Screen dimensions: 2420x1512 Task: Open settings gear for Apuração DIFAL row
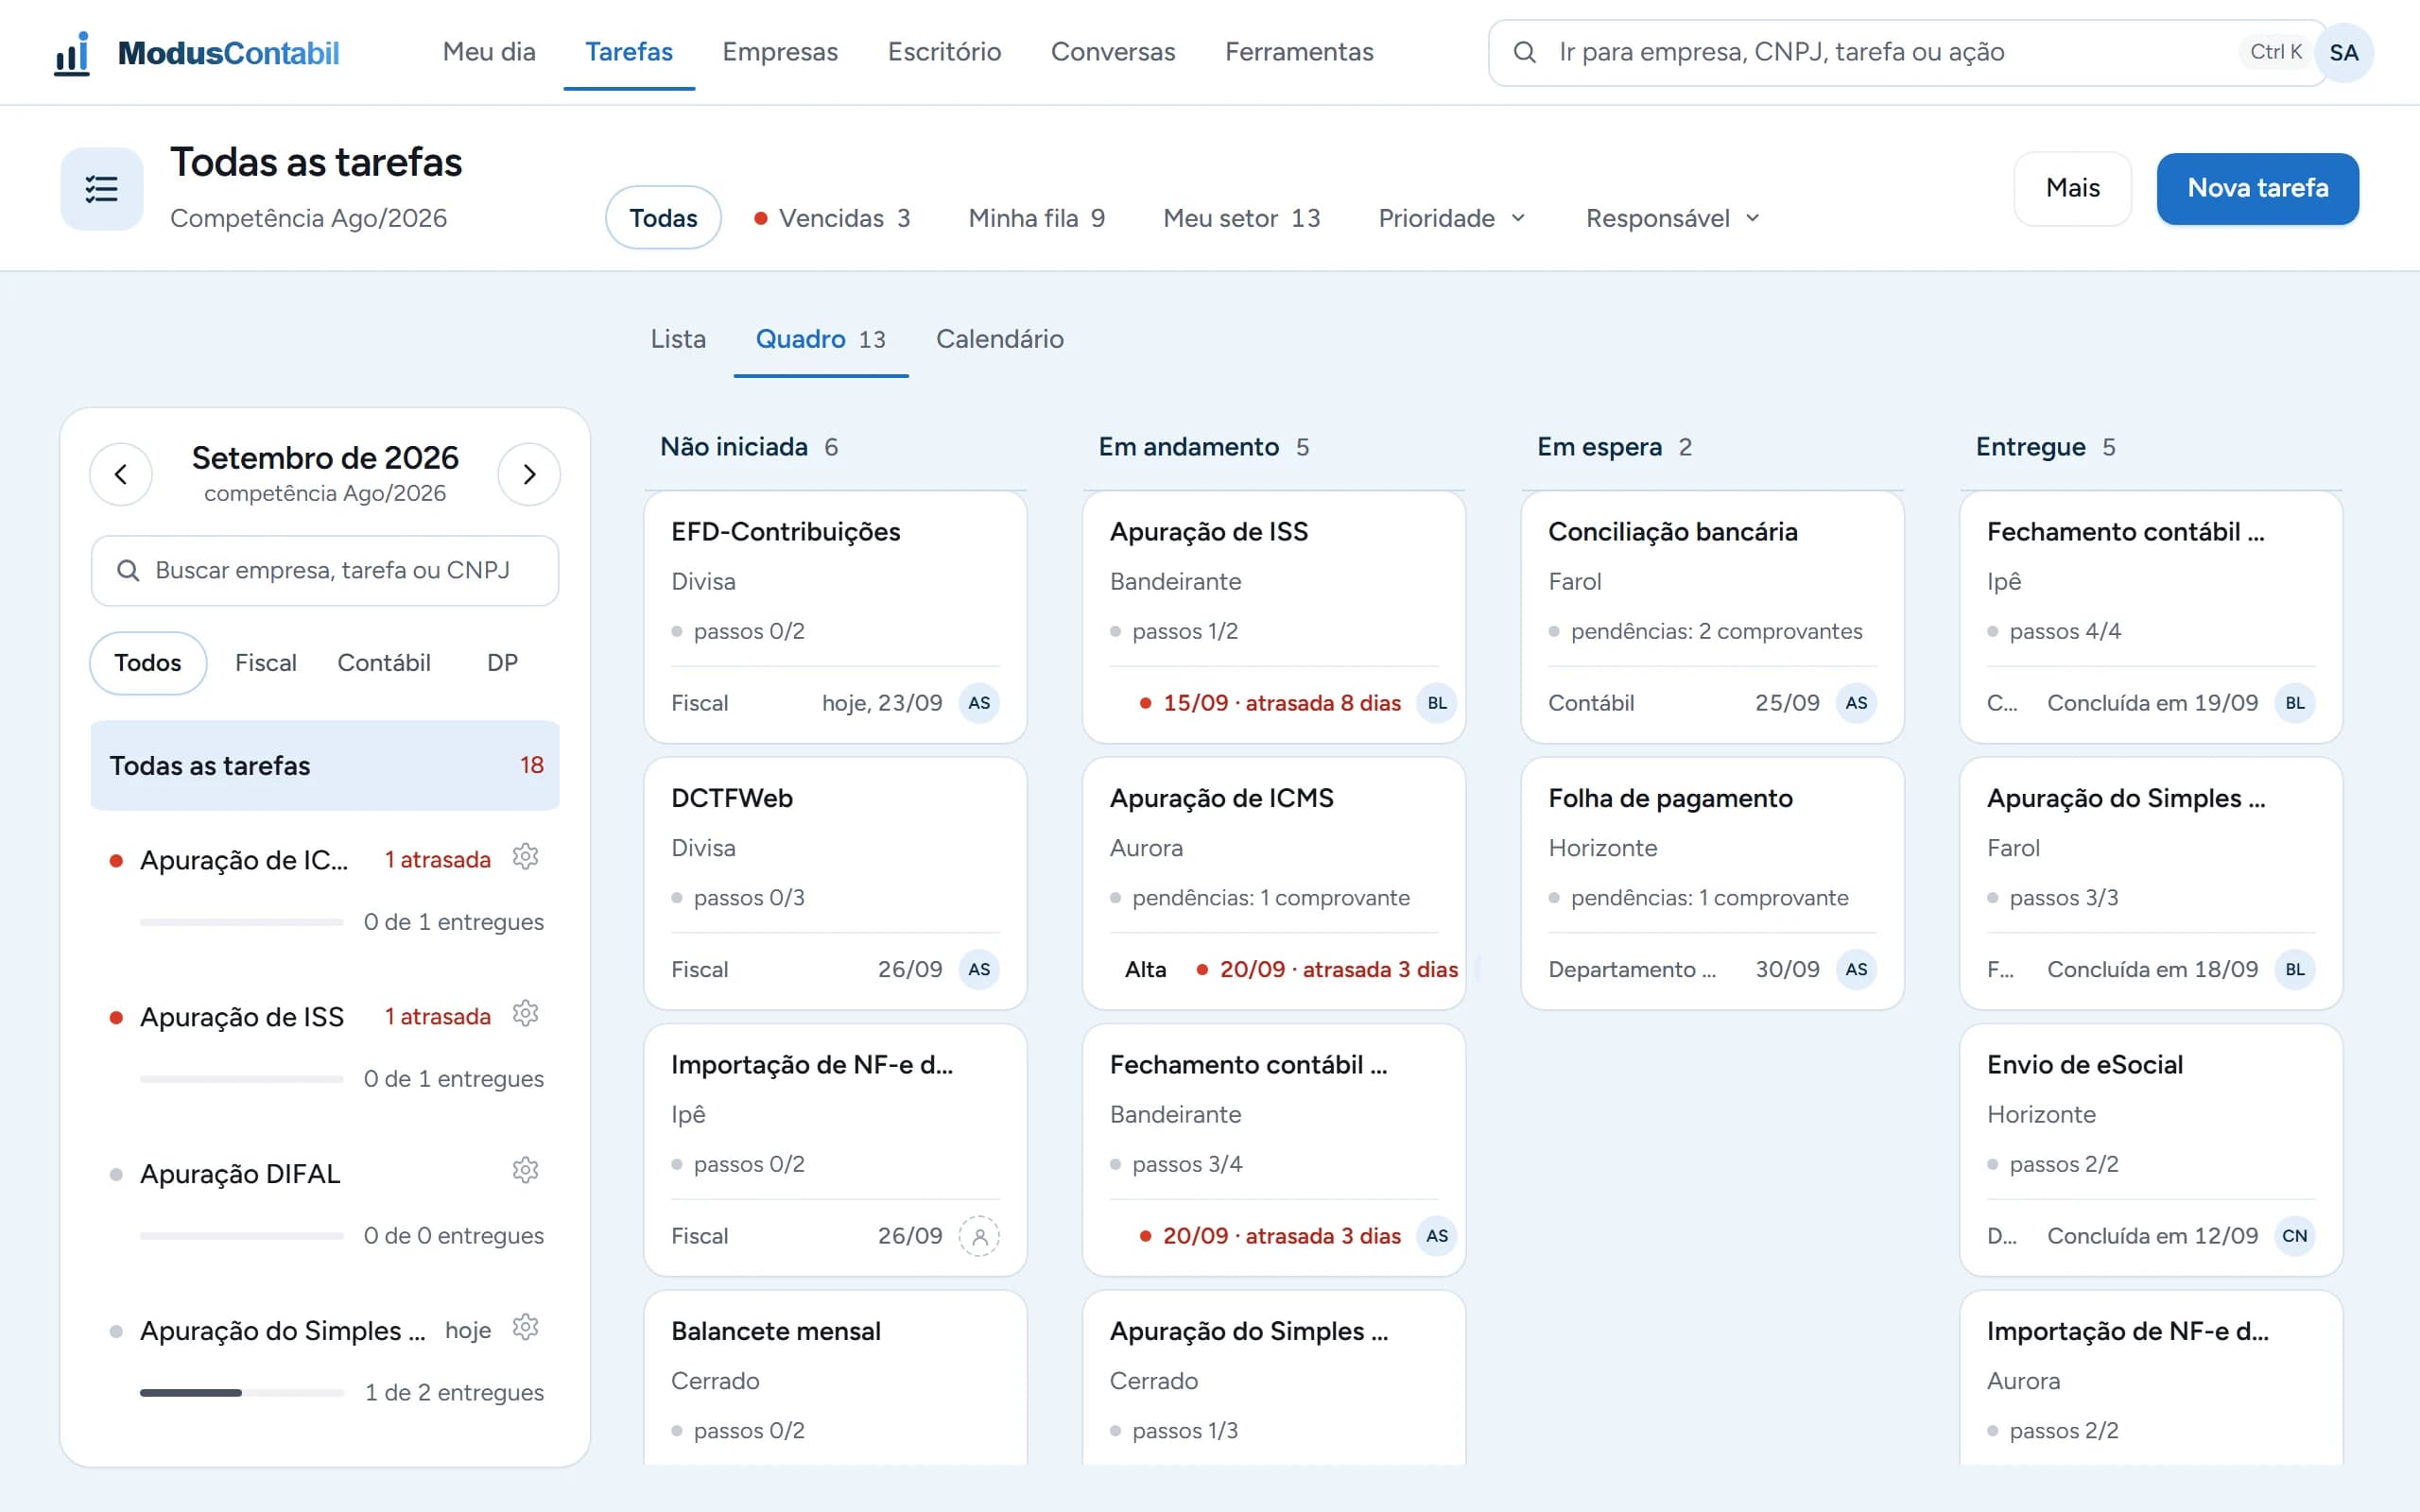tap(526, 1171)
